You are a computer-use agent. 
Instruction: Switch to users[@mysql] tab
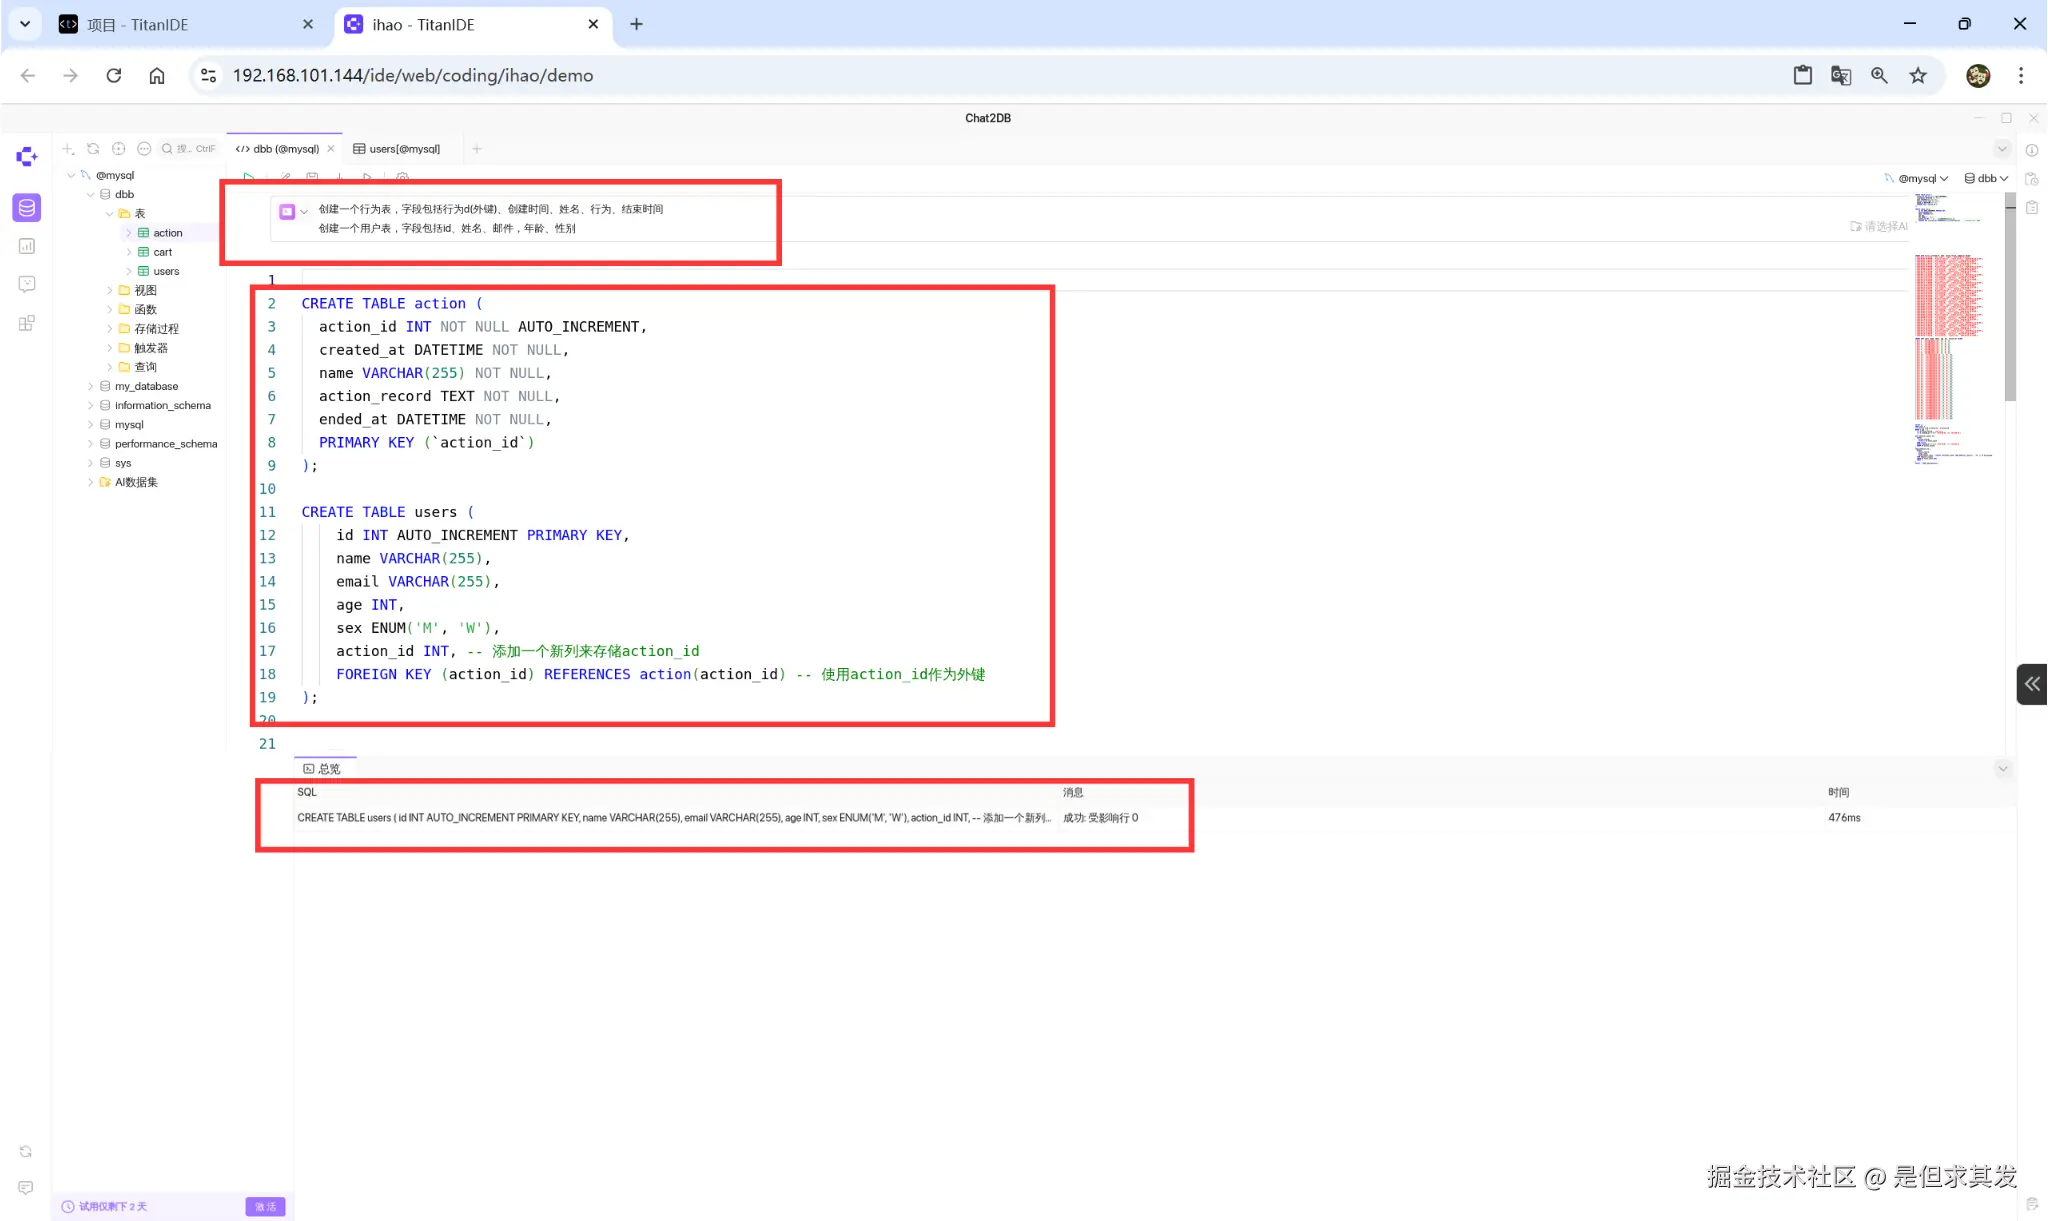point(397,149)
